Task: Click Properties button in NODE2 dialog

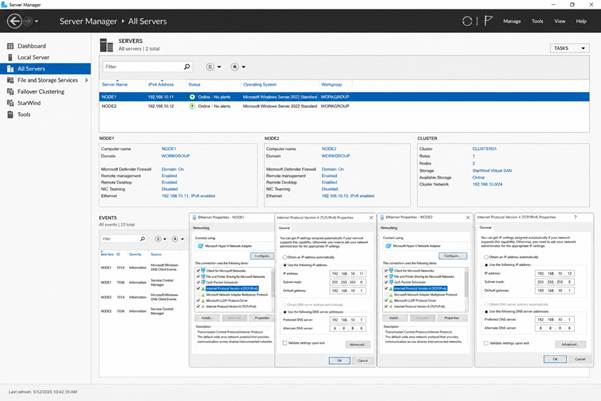Action: (x=452, y=318)
